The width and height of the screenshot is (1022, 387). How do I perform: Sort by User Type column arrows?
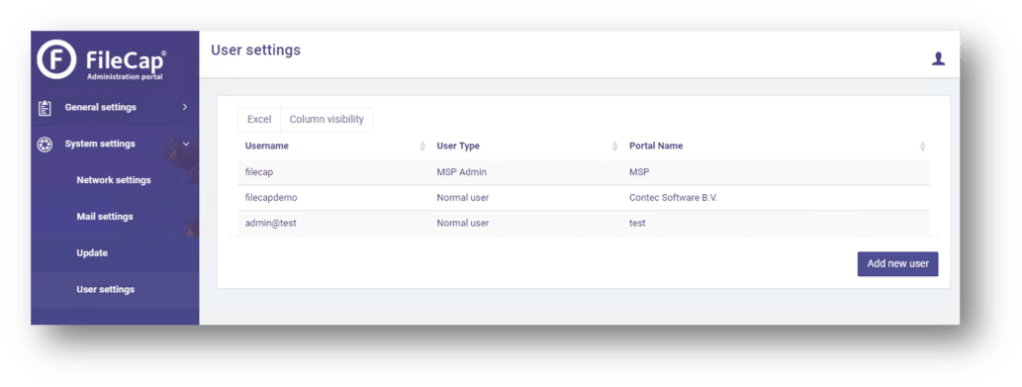615,147
